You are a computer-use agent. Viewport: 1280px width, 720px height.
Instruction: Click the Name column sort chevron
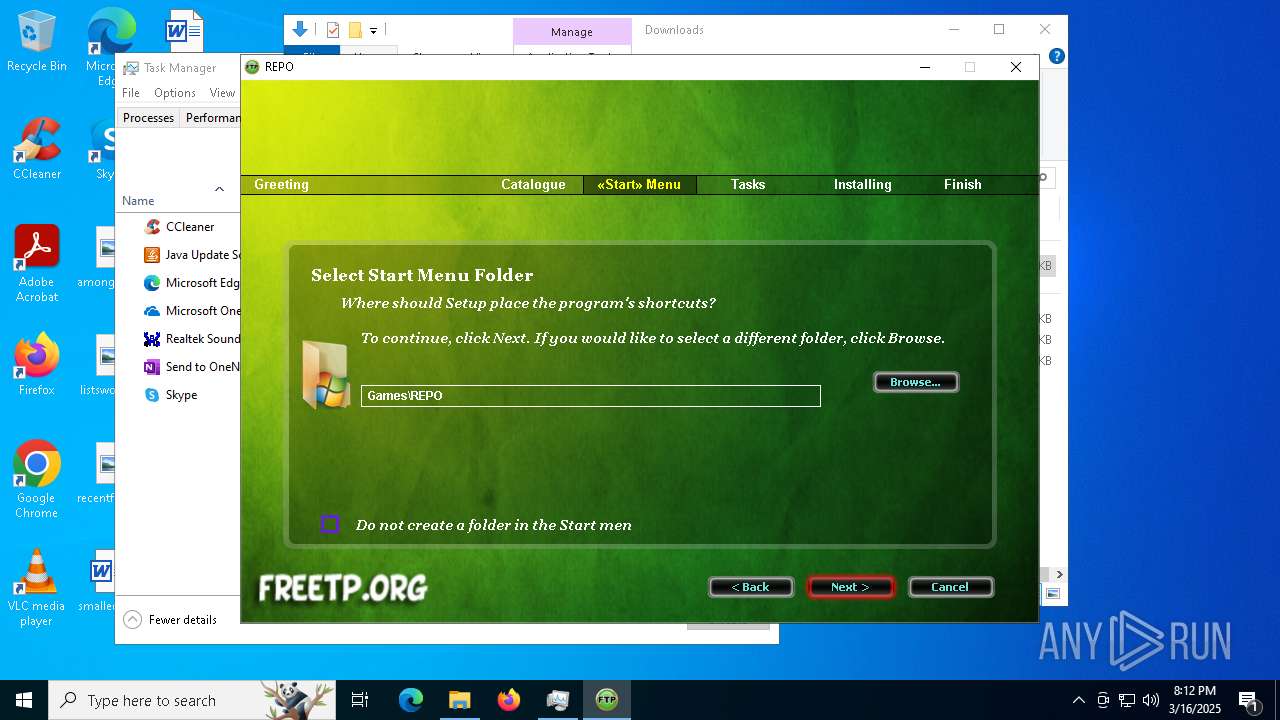click(219, 189)
